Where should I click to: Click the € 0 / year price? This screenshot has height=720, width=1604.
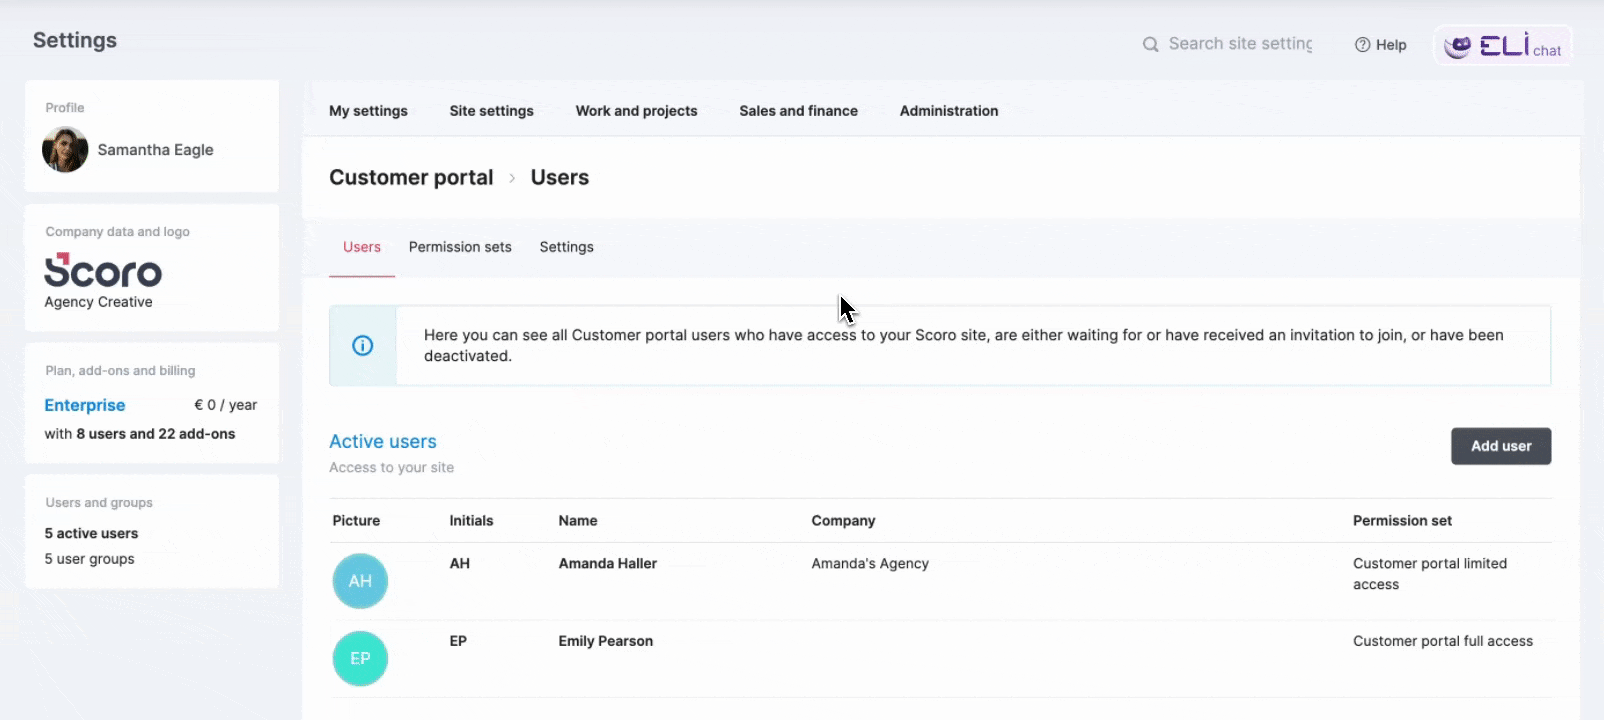[225, 405]
